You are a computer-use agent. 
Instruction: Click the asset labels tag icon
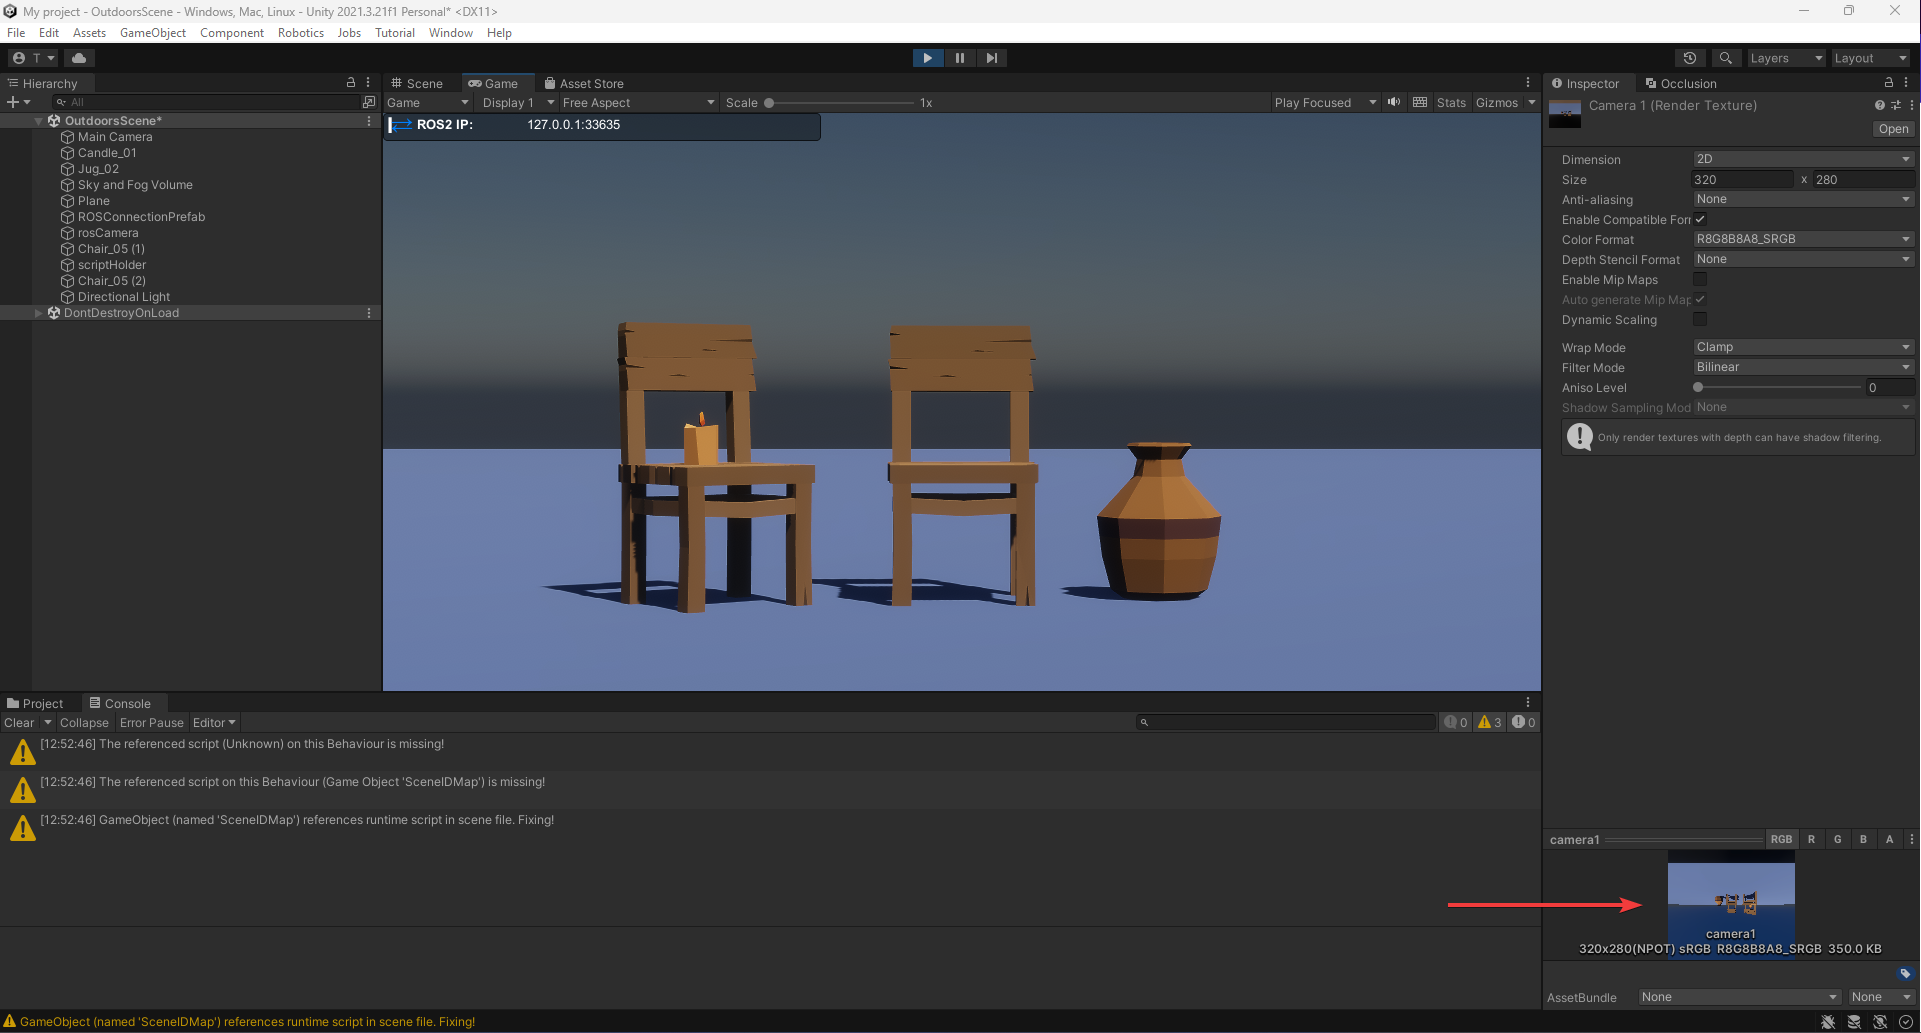pos(1905,973)
